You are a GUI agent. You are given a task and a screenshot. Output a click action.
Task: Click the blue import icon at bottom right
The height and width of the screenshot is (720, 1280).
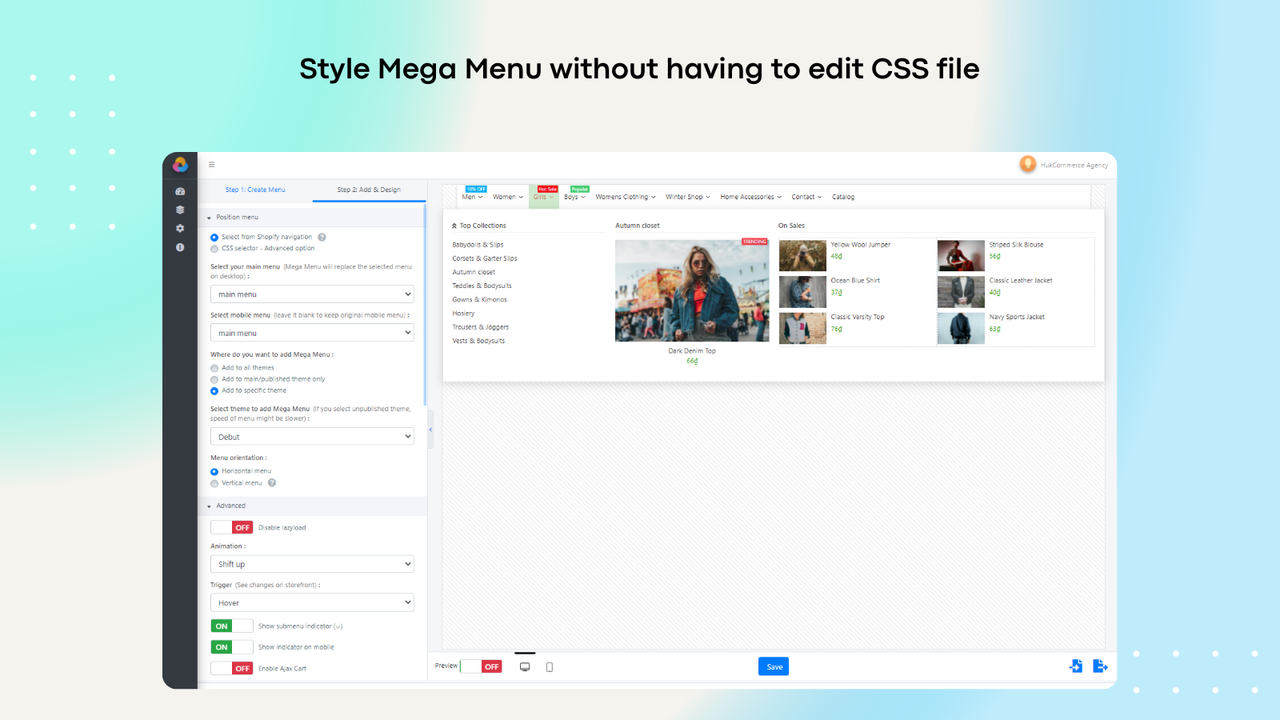1075,665
